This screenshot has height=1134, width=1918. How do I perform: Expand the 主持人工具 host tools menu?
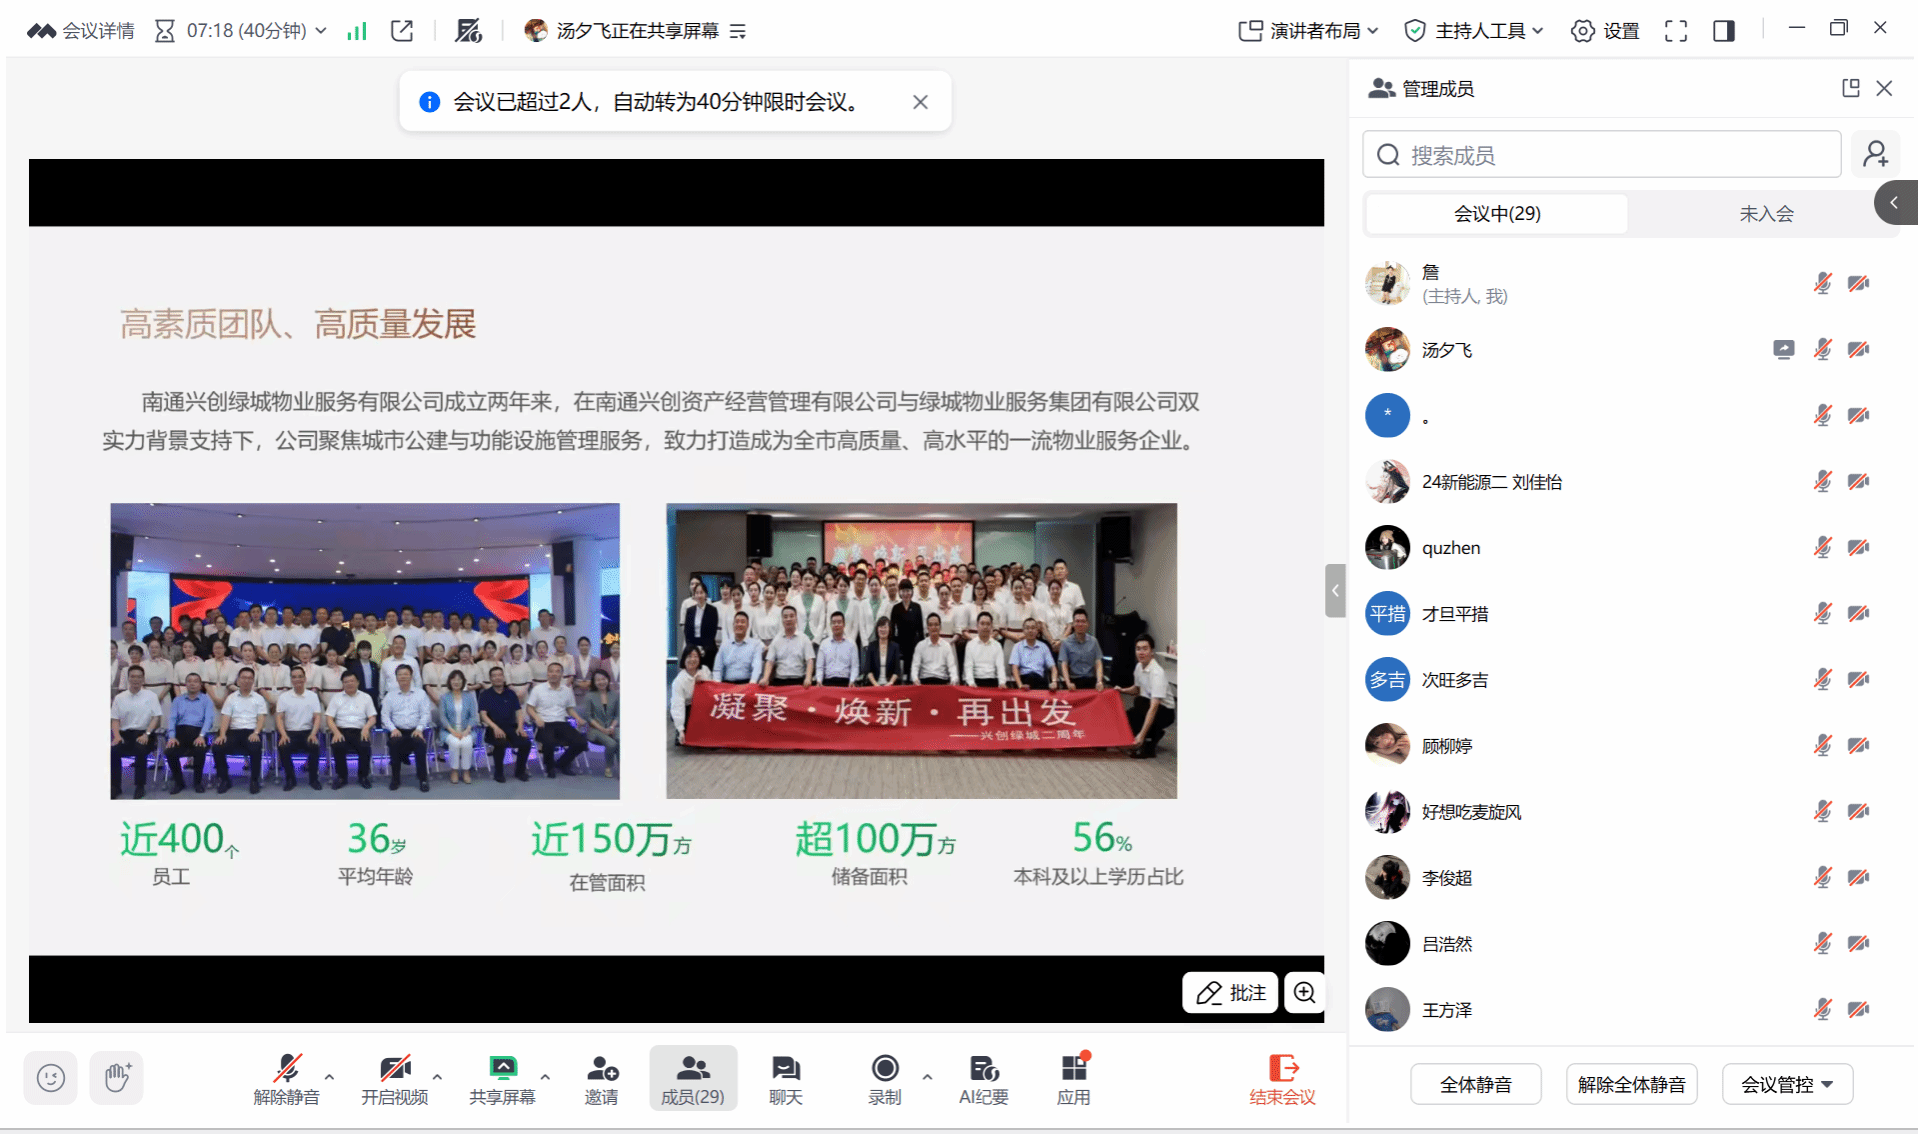1474,31
